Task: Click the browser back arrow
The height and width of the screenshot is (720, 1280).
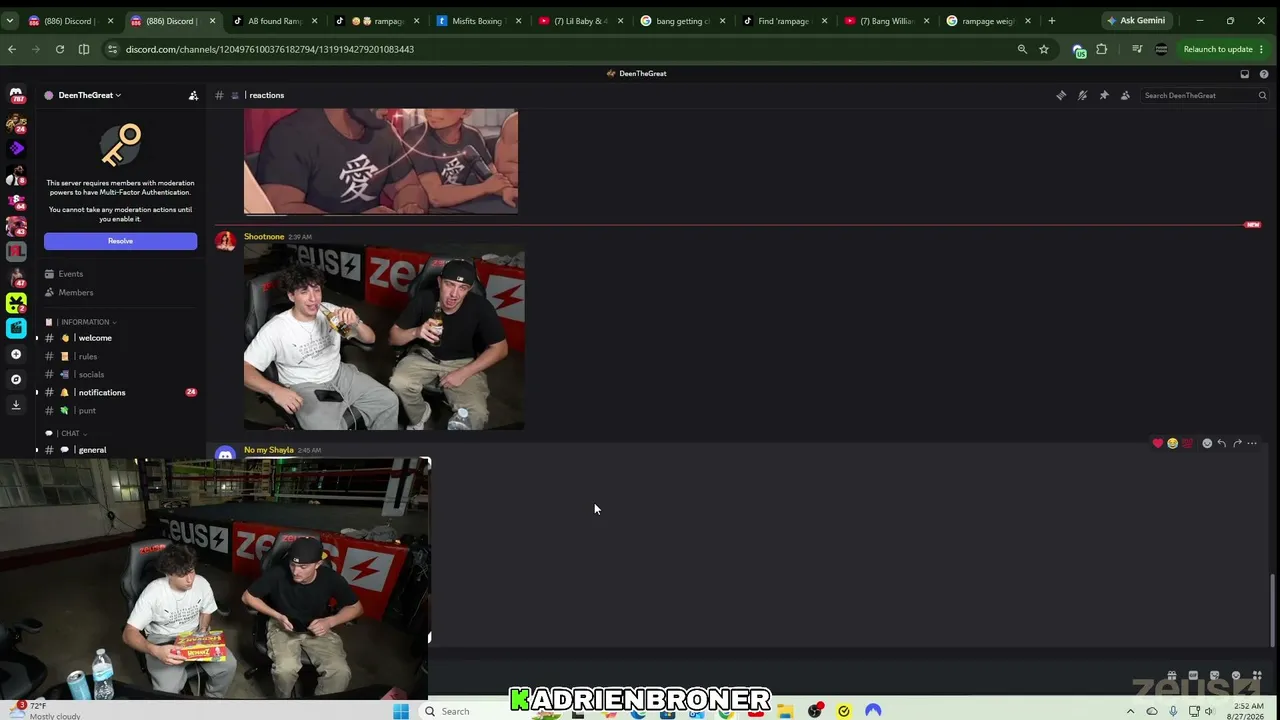Action: (x=12, y=49)
